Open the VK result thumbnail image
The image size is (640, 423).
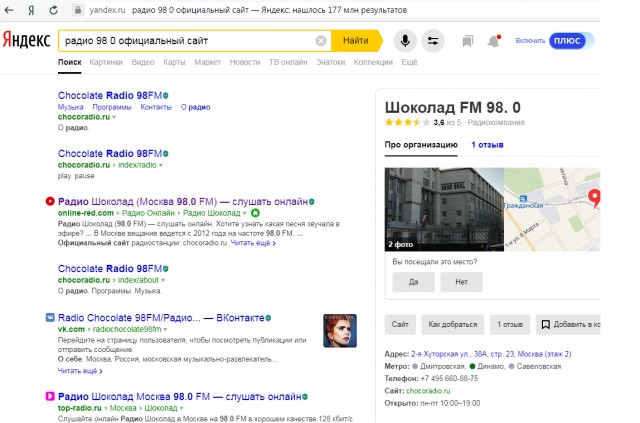click(x=340, y=331)
